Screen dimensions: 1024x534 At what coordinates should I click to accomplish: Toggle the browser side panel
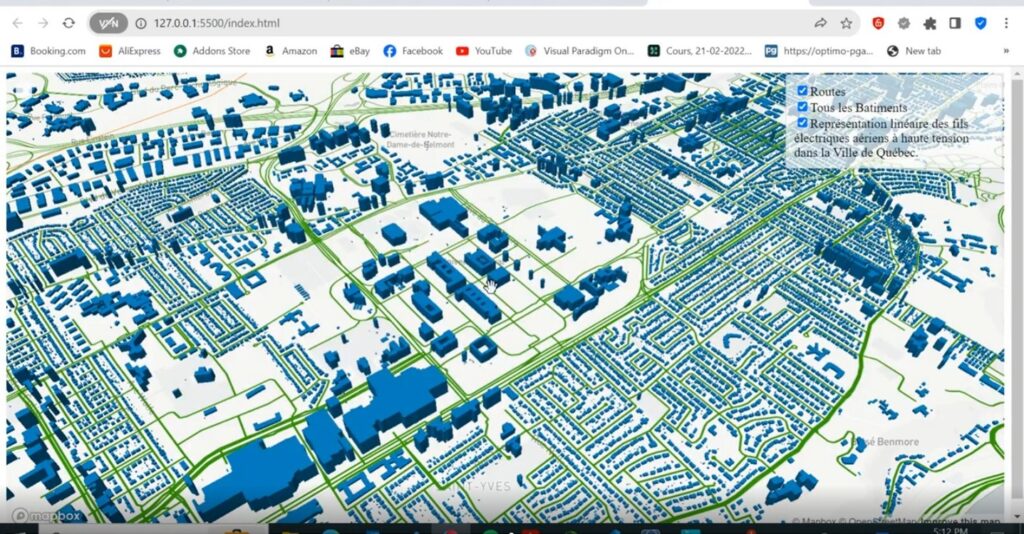pyautogui.click(x=955, y=24)
